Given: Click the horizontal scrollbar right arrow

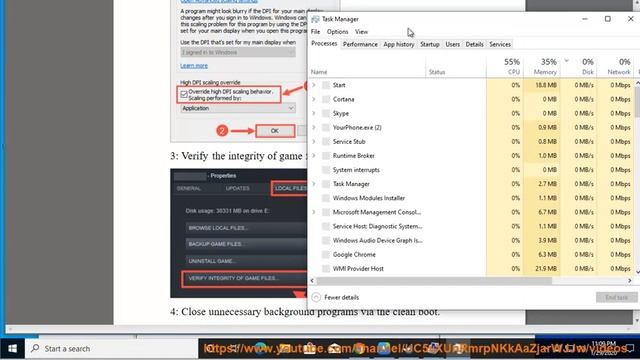Looking at the screenshot, I should coord(629,281).
